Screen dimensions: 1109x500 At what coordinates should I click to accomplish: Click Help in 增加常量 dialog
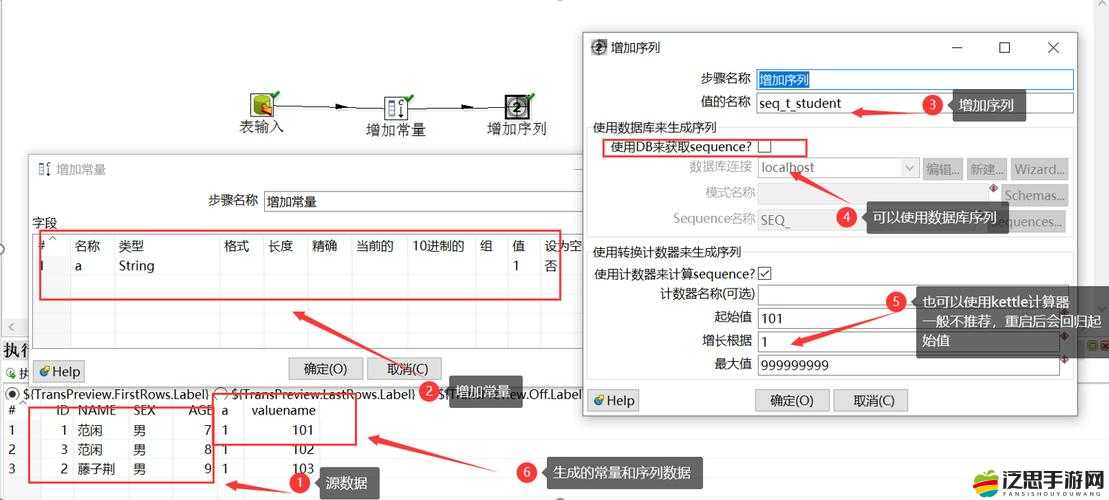(x=60, y=371)
